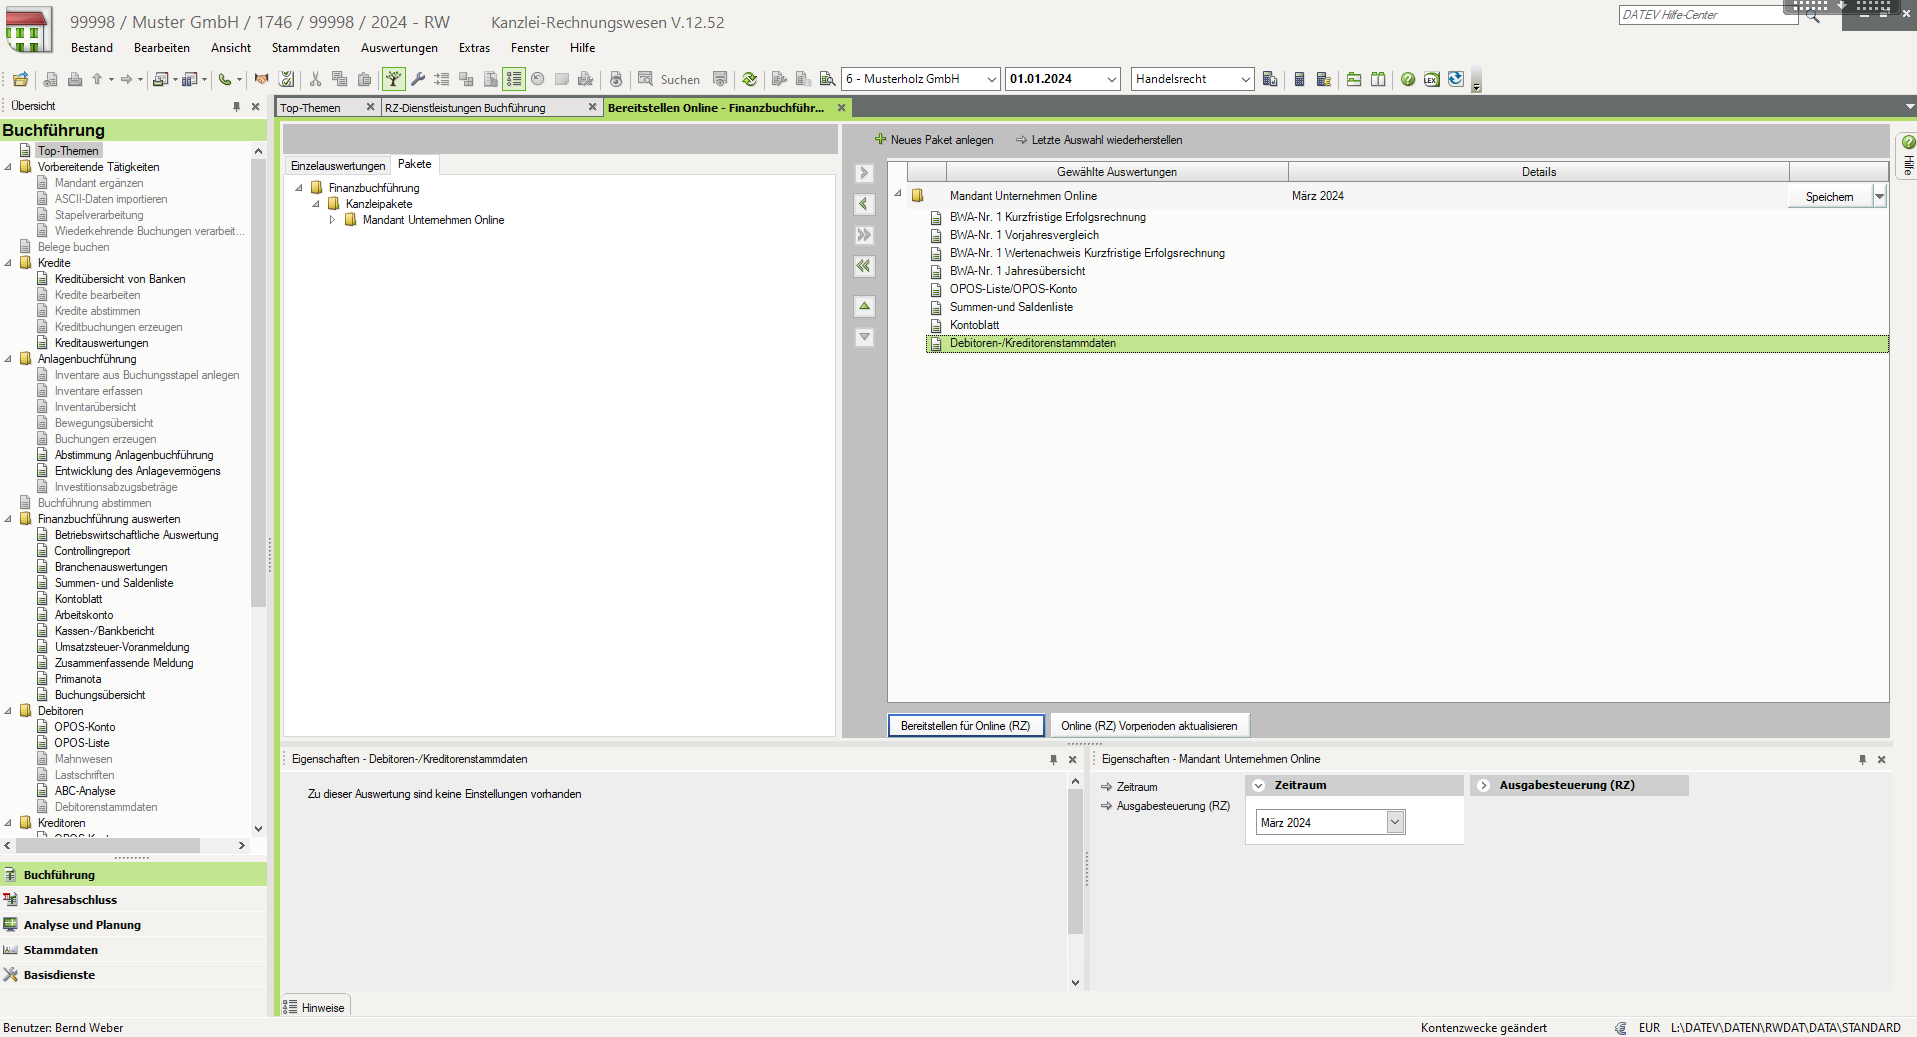Click the green refresh arrows toolbar icon
The image size is (1917, 1037).
pyautogui.click(x=749, y=79)
